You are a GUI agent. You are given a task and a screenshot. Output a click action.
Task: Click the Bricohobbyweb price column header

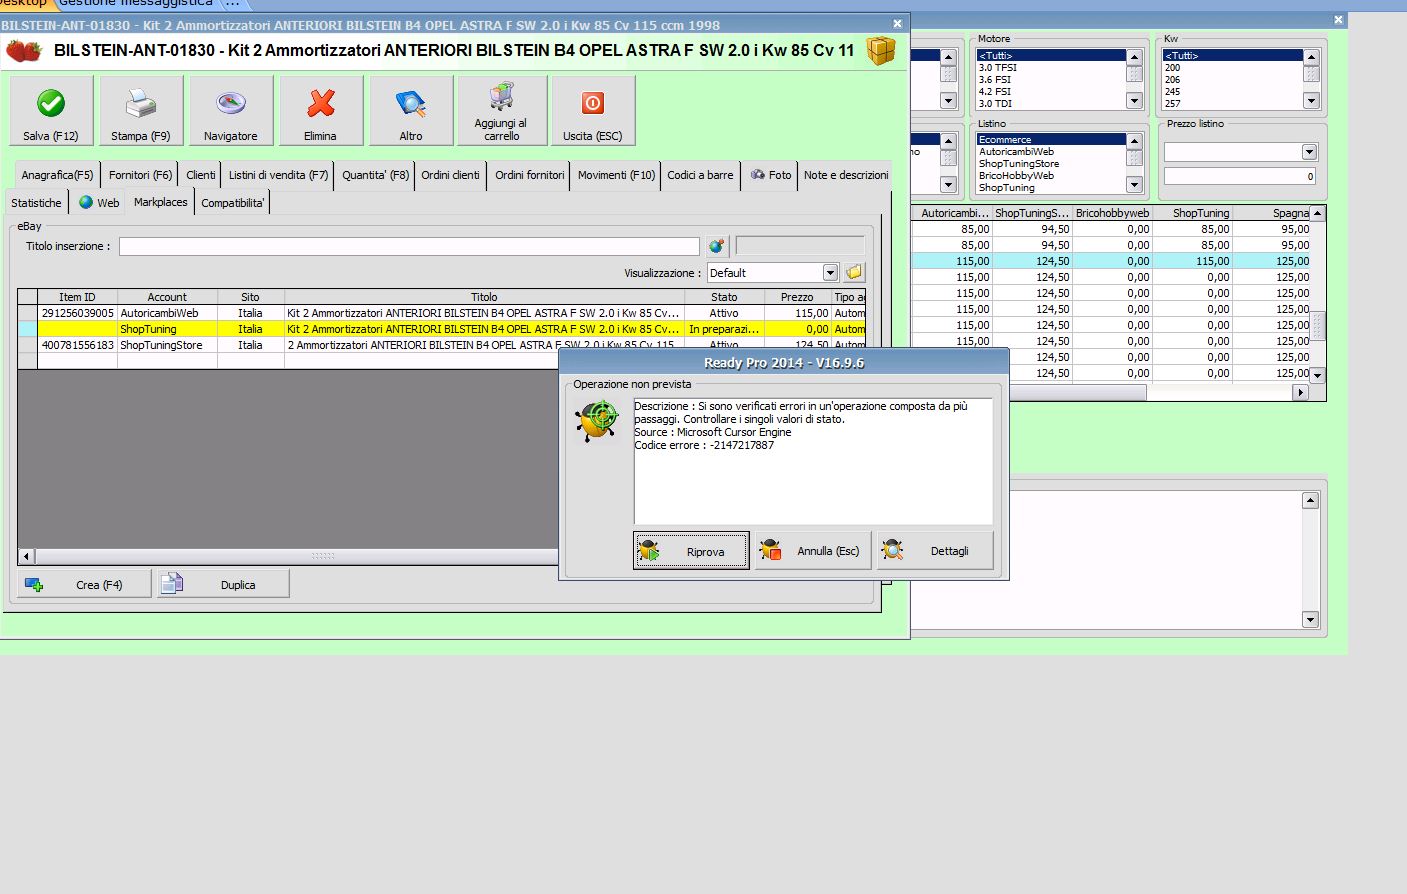pos(1112,213)
